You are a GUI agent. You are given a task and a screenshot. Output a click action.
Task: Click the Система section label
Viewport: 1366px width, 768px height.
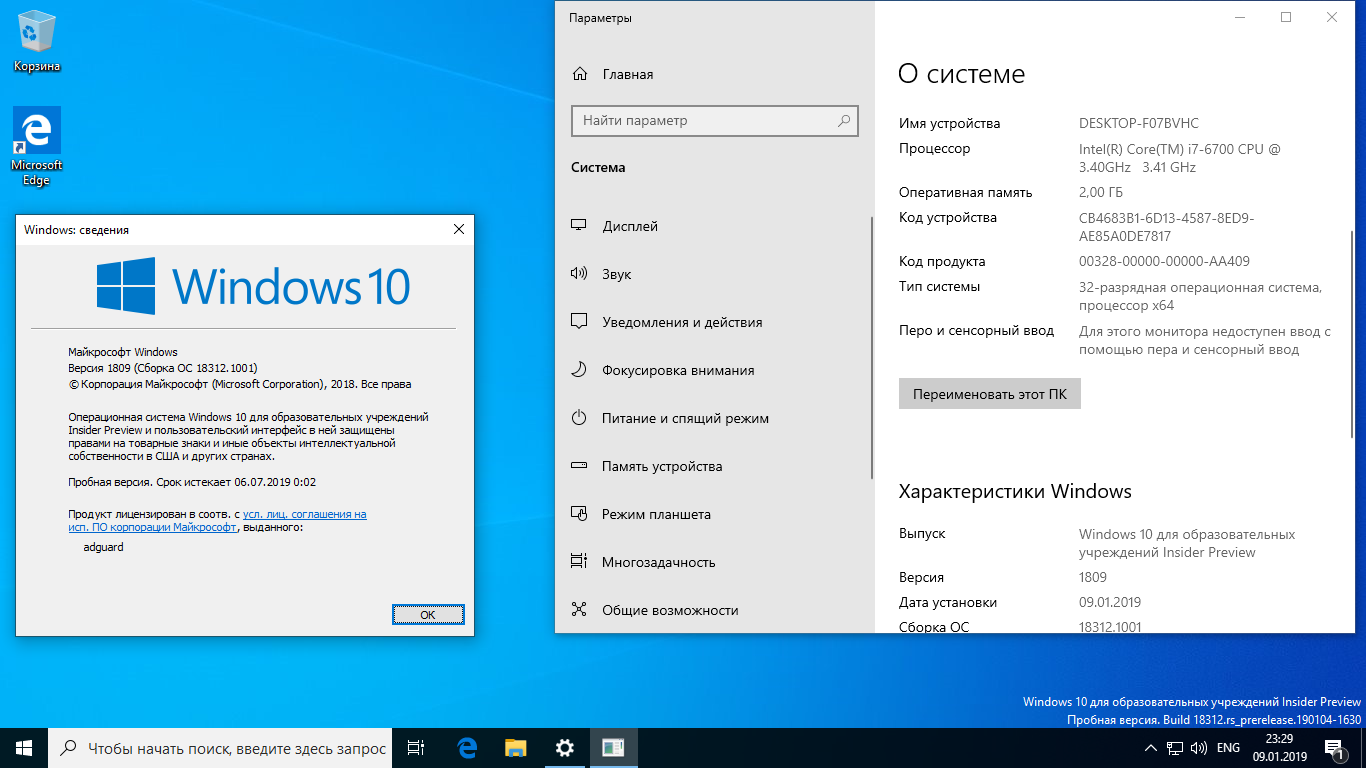pyautogui.click(x=598, y=168)
